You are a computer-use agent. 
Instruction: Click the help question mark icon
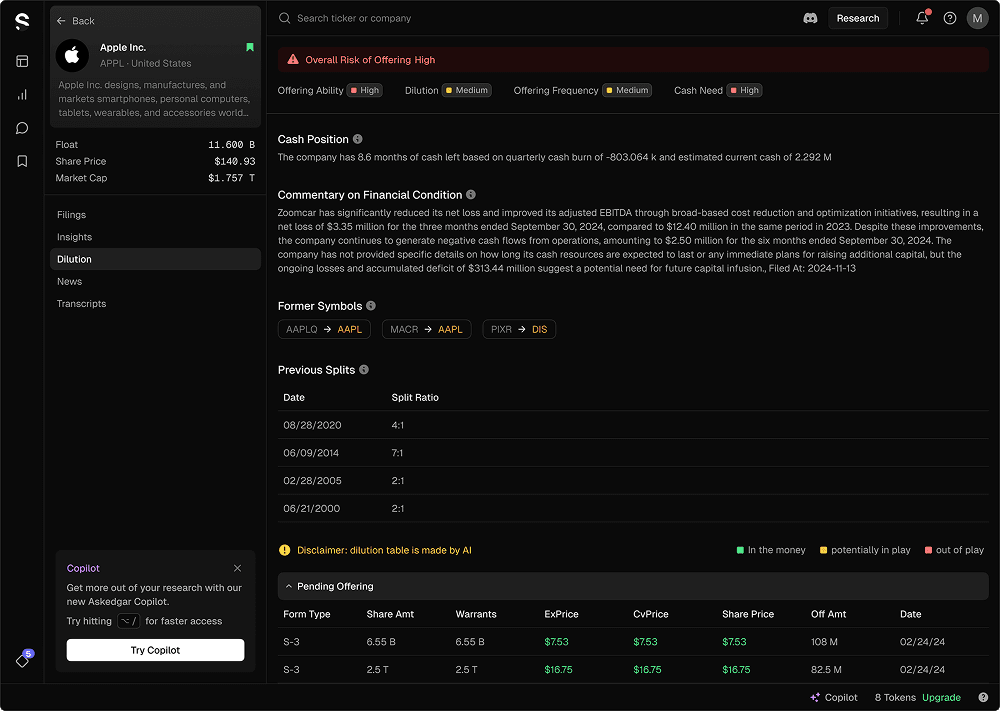click(949, 18)
